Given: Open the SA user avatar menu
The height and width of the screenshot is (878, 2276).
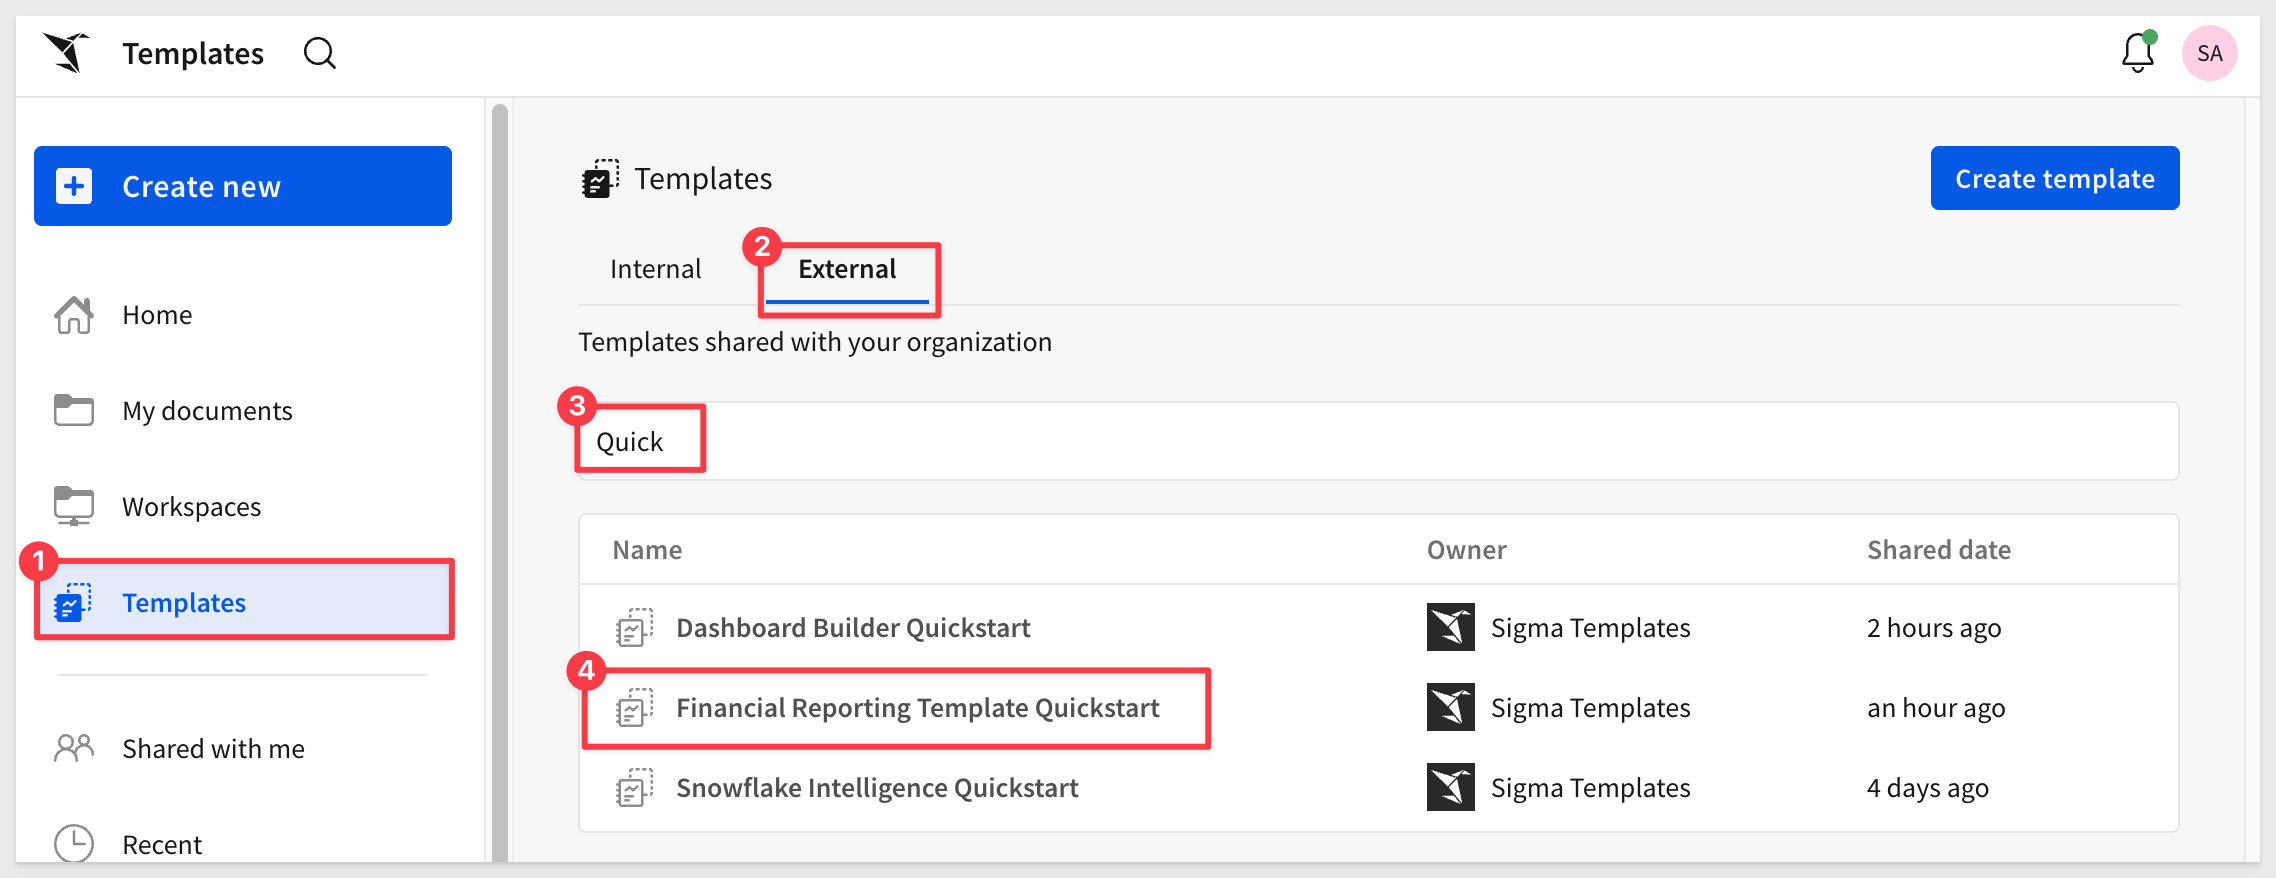Looking at the screenshot, I should point(2209,53).
